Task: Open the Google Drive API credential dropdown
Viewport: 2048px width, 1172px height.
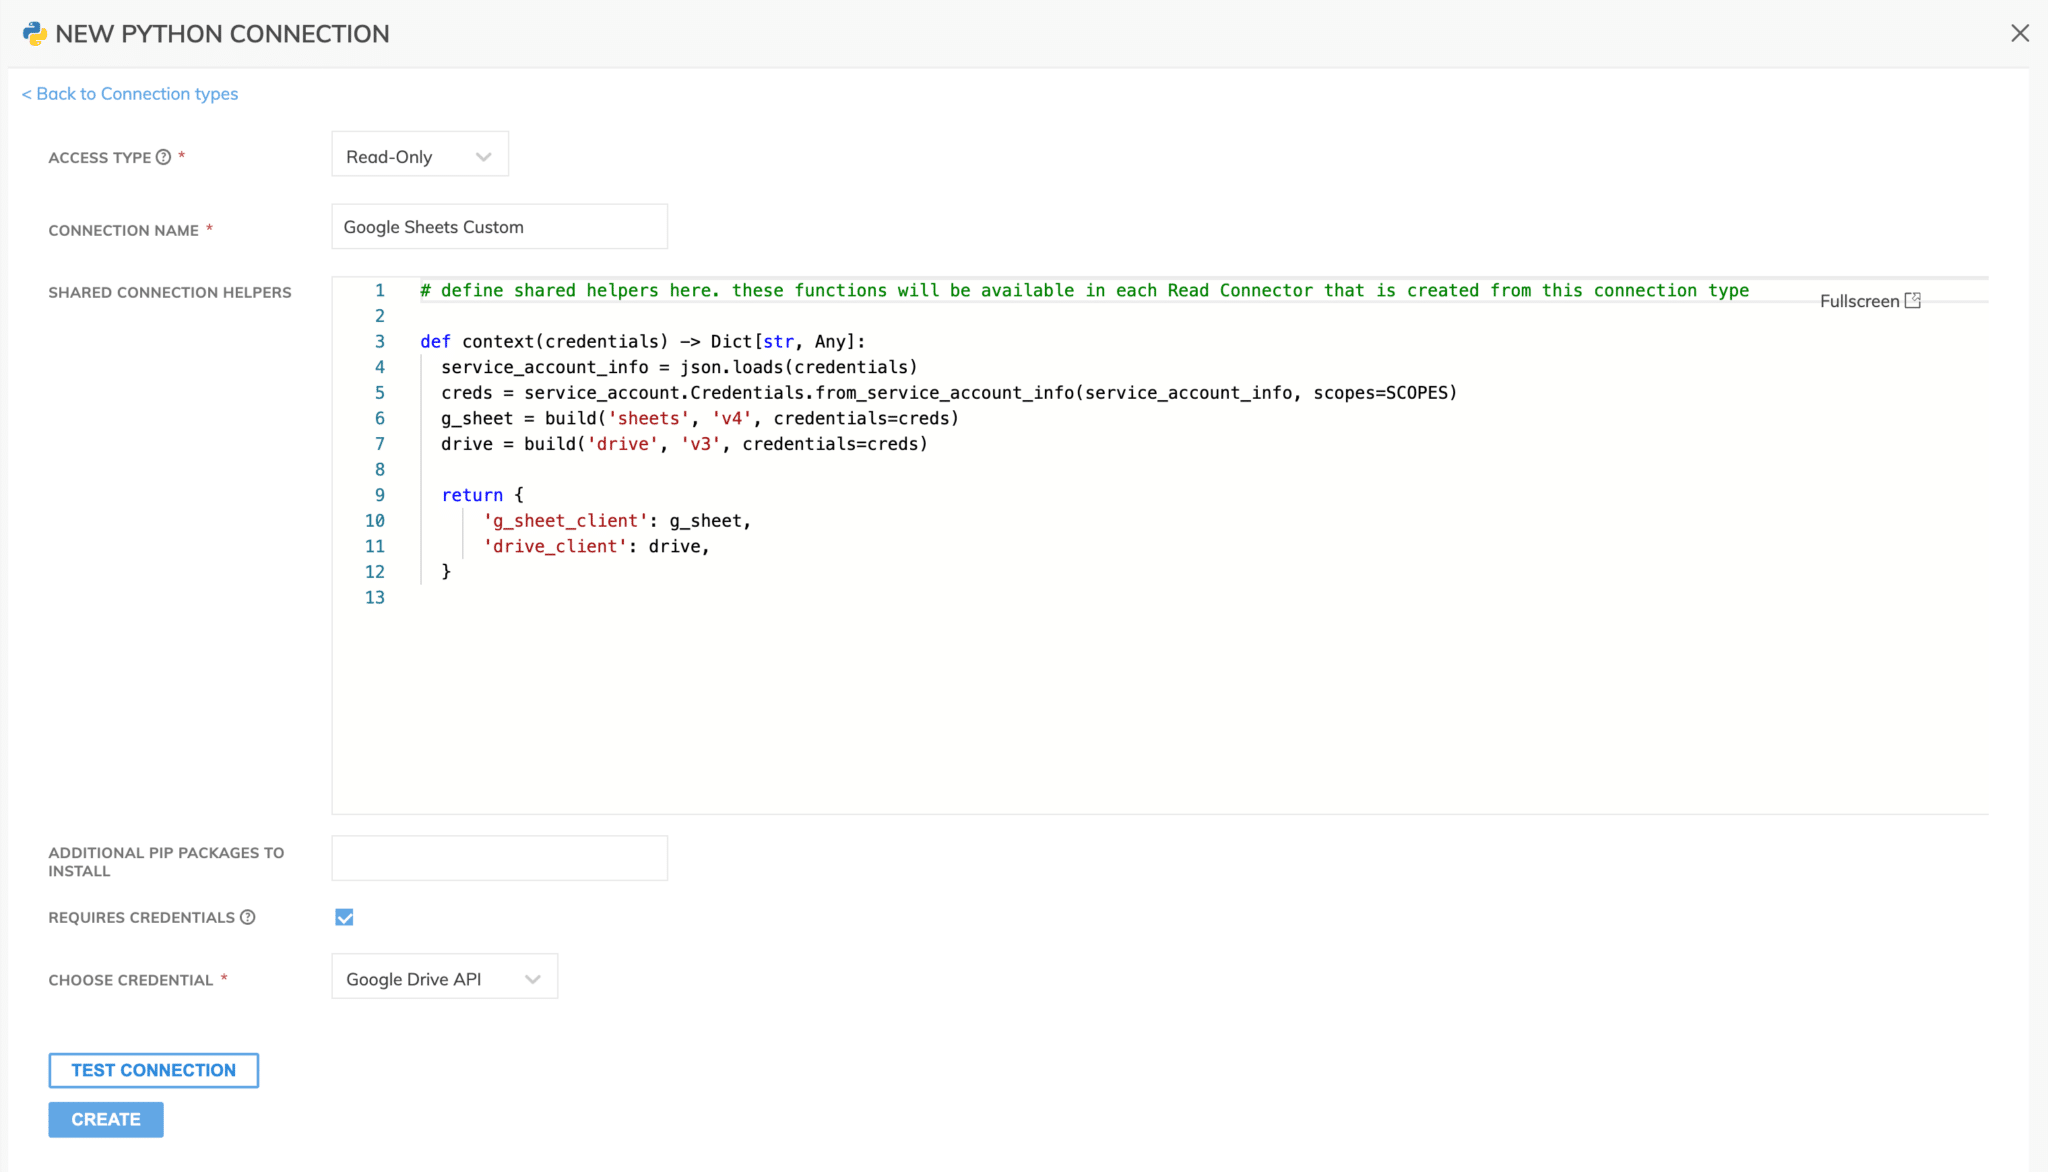Action: (x=444, y=978)
